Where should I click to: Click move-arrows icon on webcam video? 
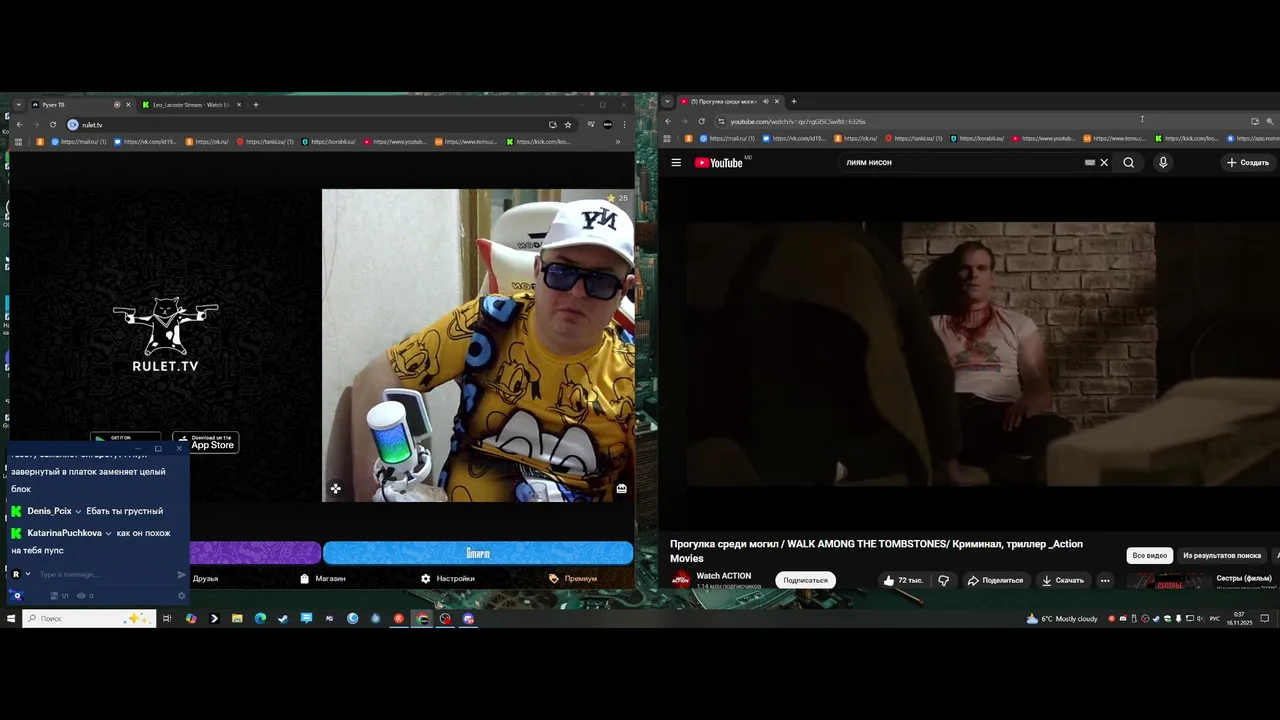tap(336, 489)
